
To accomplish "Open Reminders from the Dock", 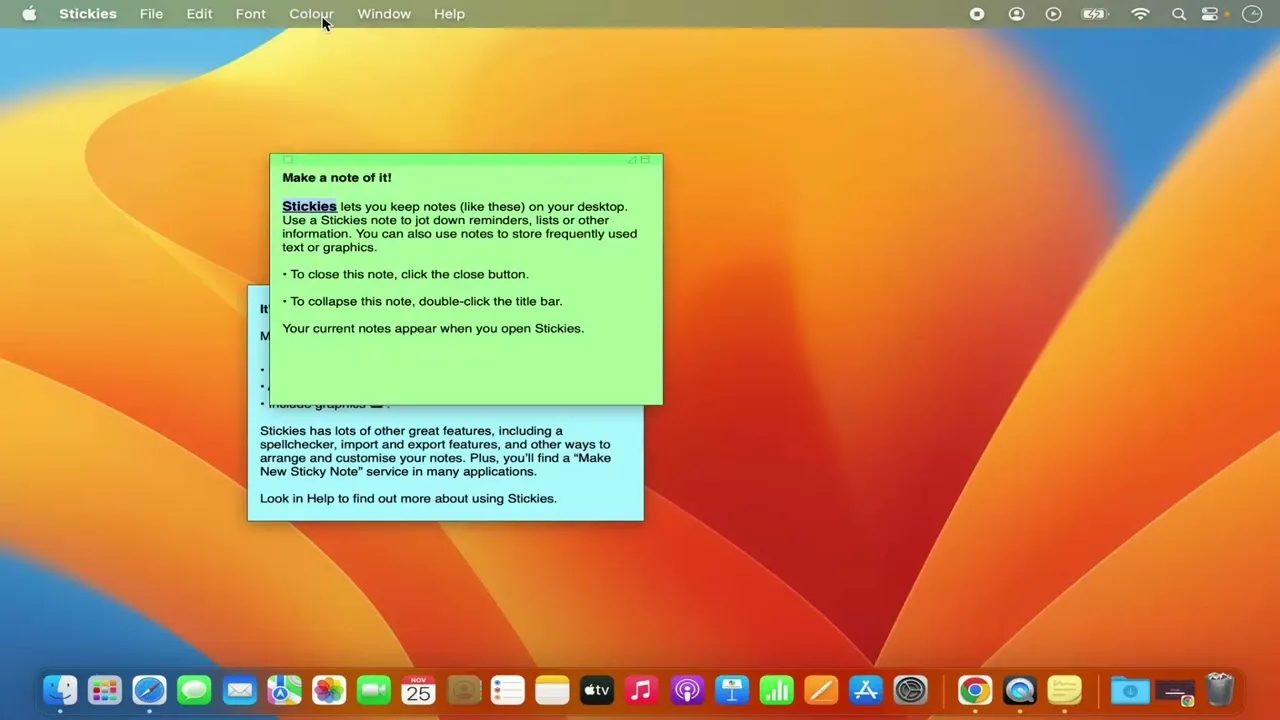I will [508, 690].
